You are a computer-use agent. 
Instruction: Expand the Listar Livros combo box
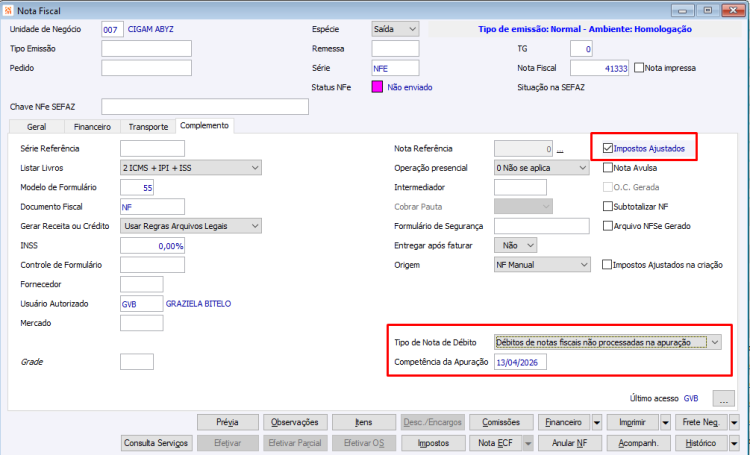191,168
